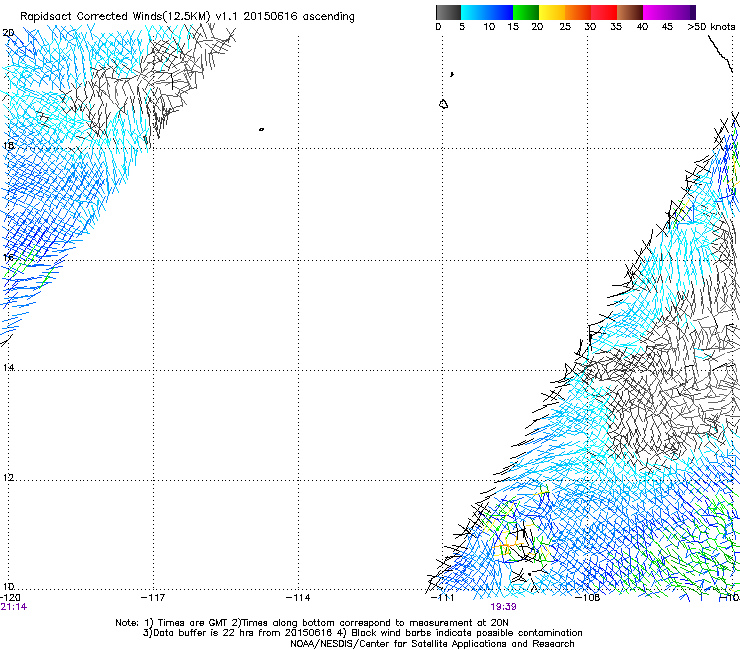Click the cyan-blue 5-15 knots legend segment
Image resolution: width=740 pixels, height=650 pixels.
pyautogui.click(x=487, y=12)
